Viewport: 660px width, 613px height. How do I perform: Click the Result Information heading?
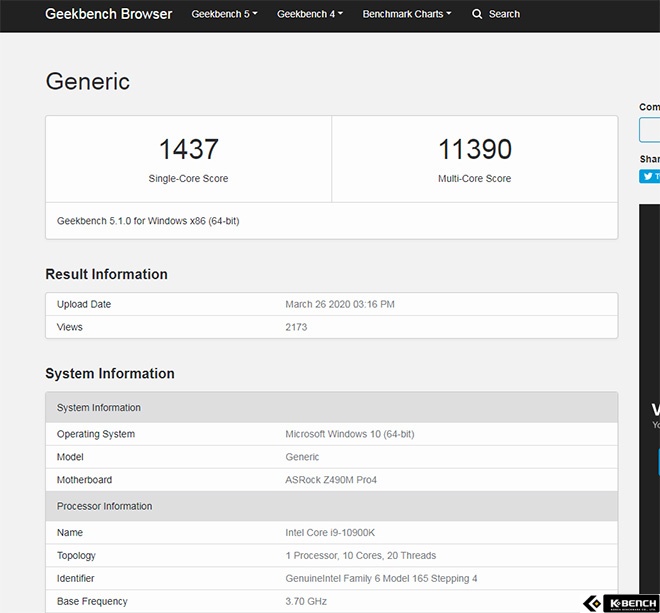pos(106,274)
